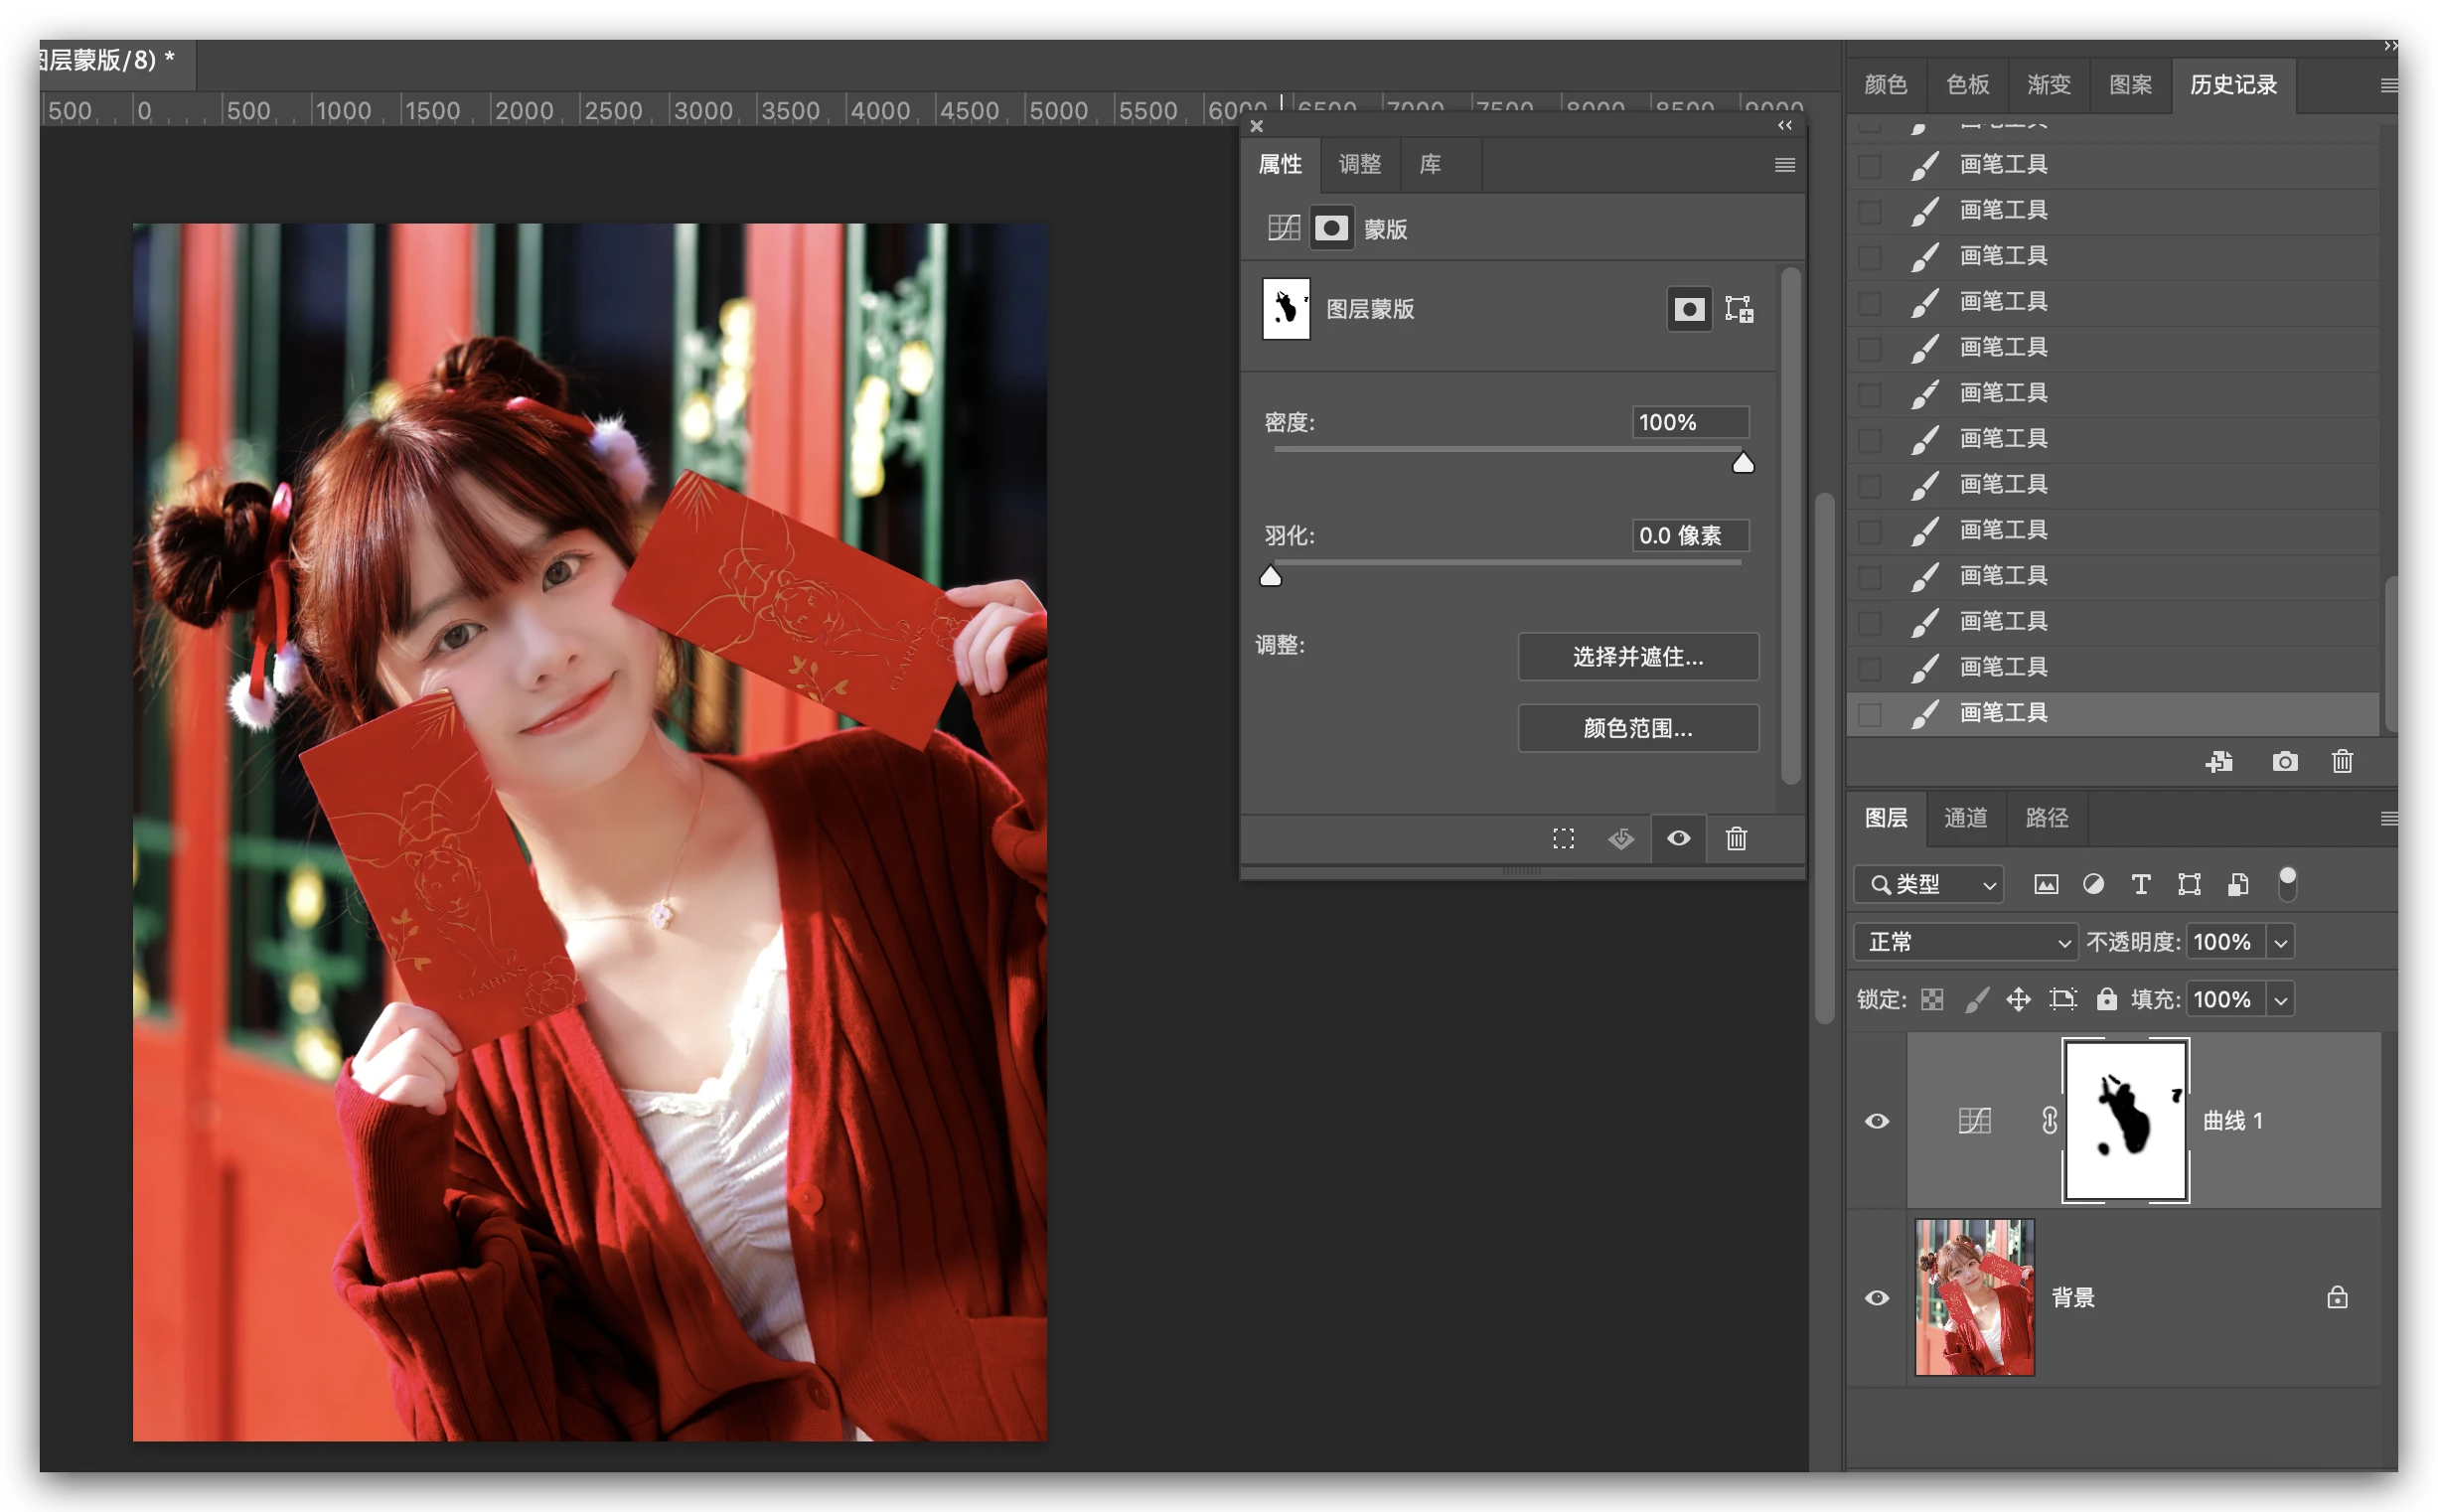Delete current history state with trash icon

click(2342, 762)
